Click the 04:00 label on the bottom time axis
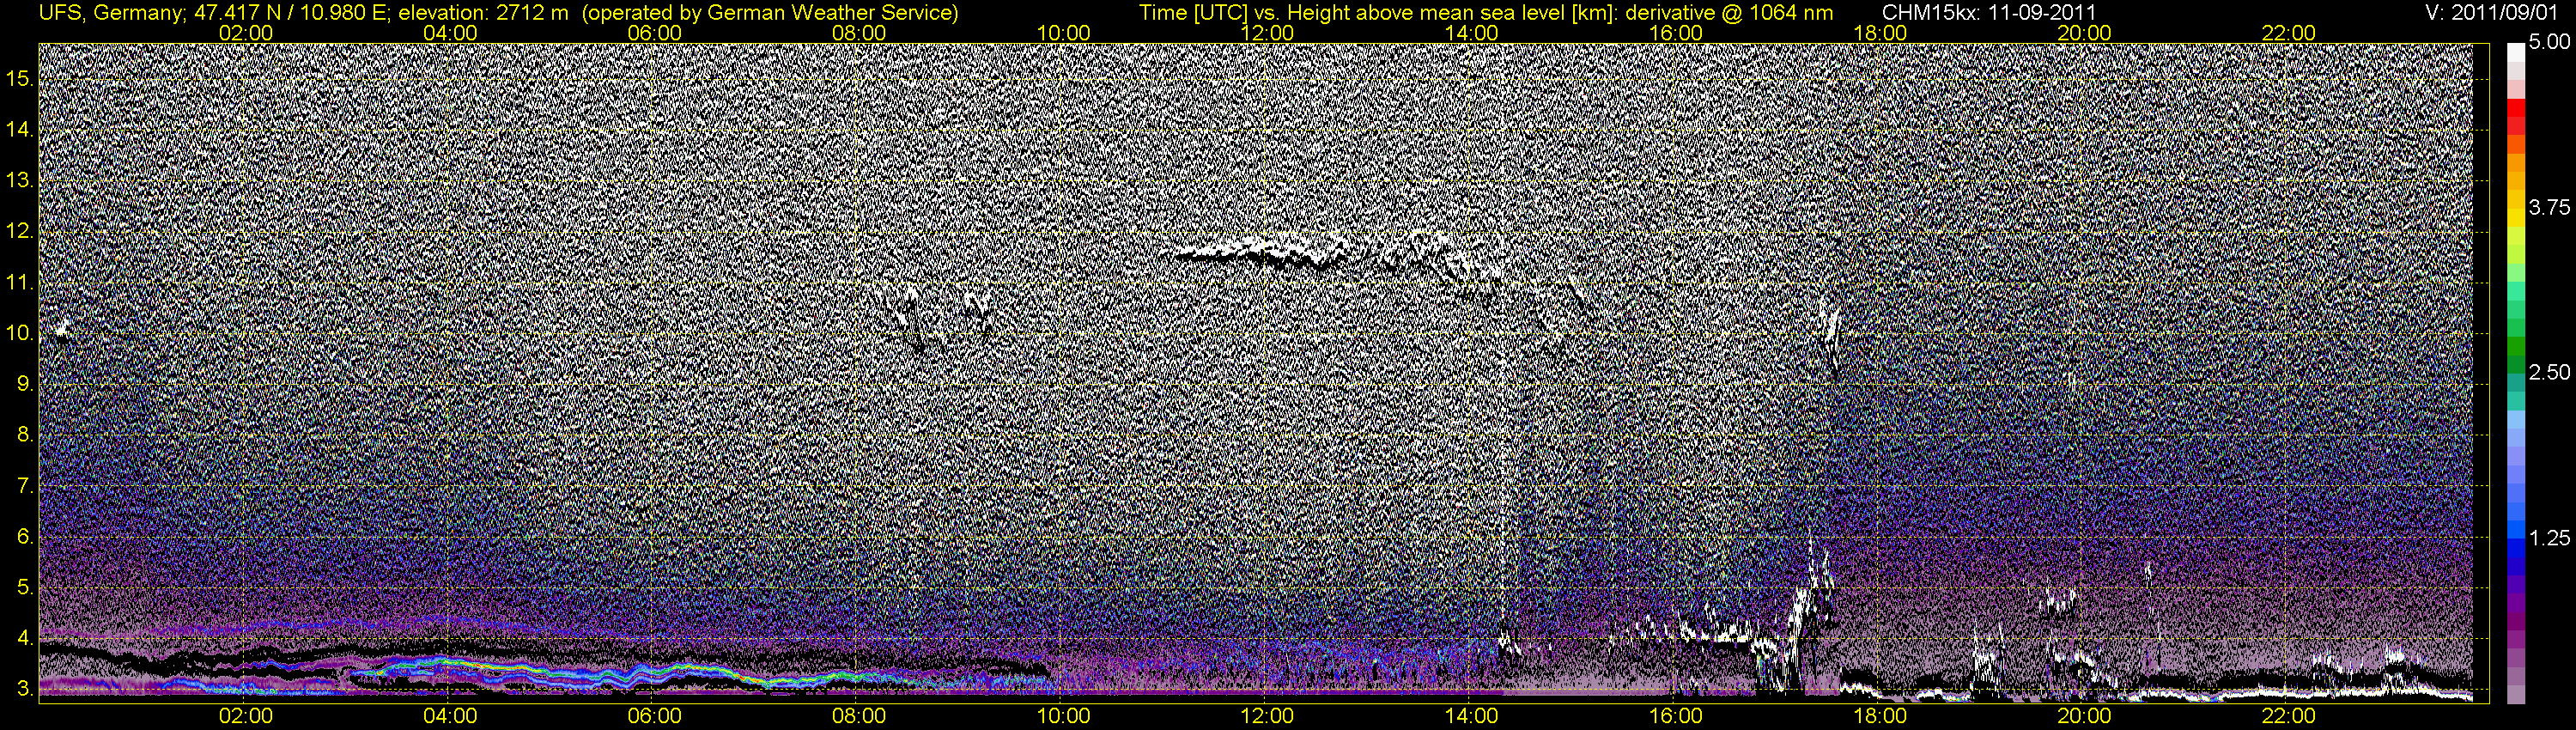2576x730 pixels. click(450, 716)
